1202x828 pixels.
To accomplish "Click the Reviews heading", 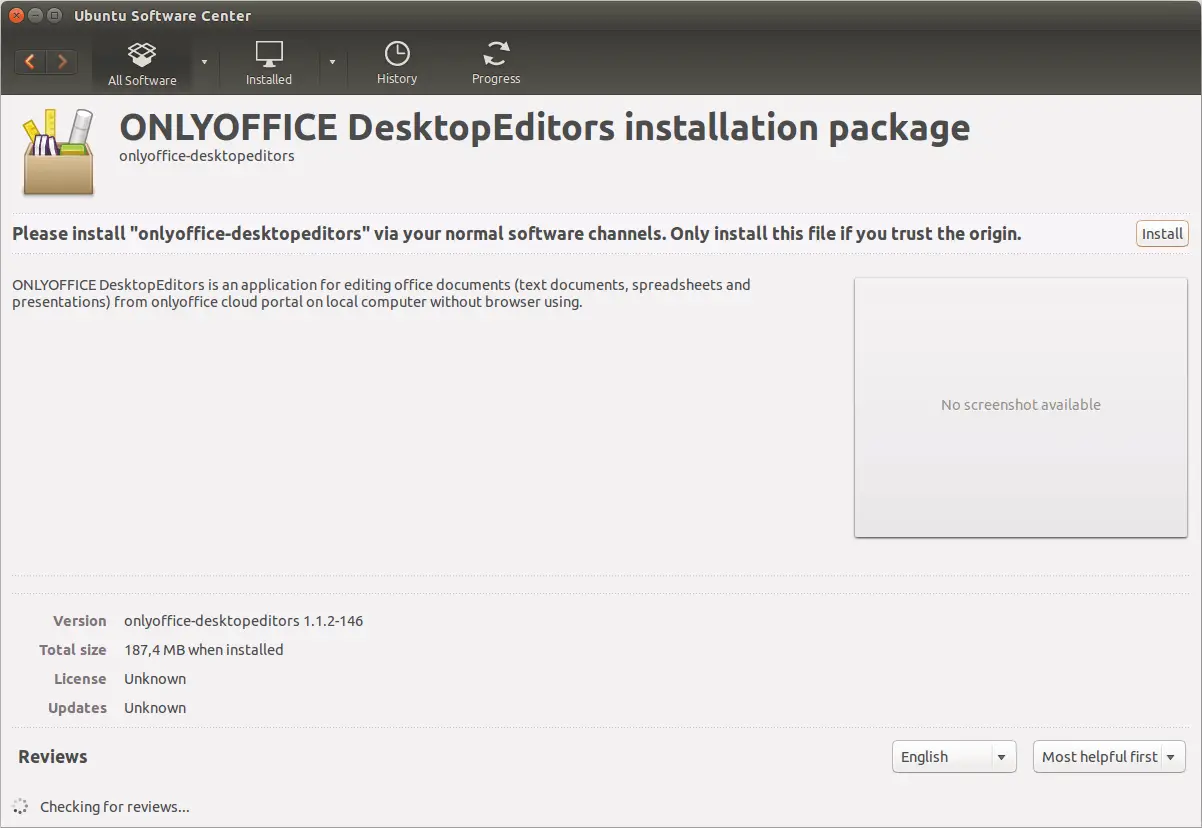I will pyautogui.click(x=53, y=757).
